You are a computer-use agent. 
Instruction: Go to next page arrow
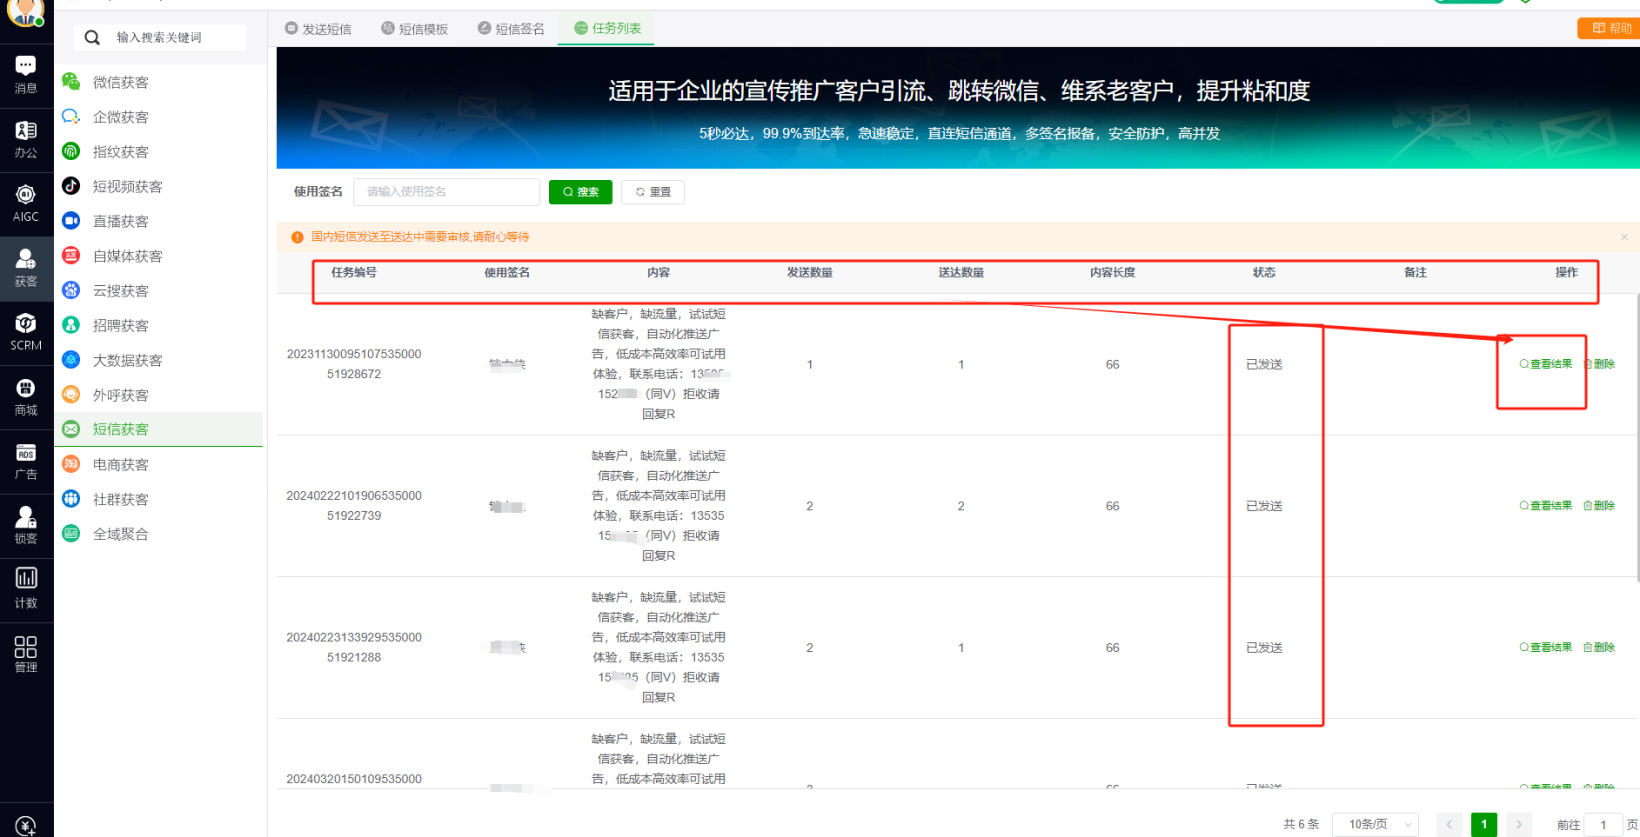(x=1519, y=825)
